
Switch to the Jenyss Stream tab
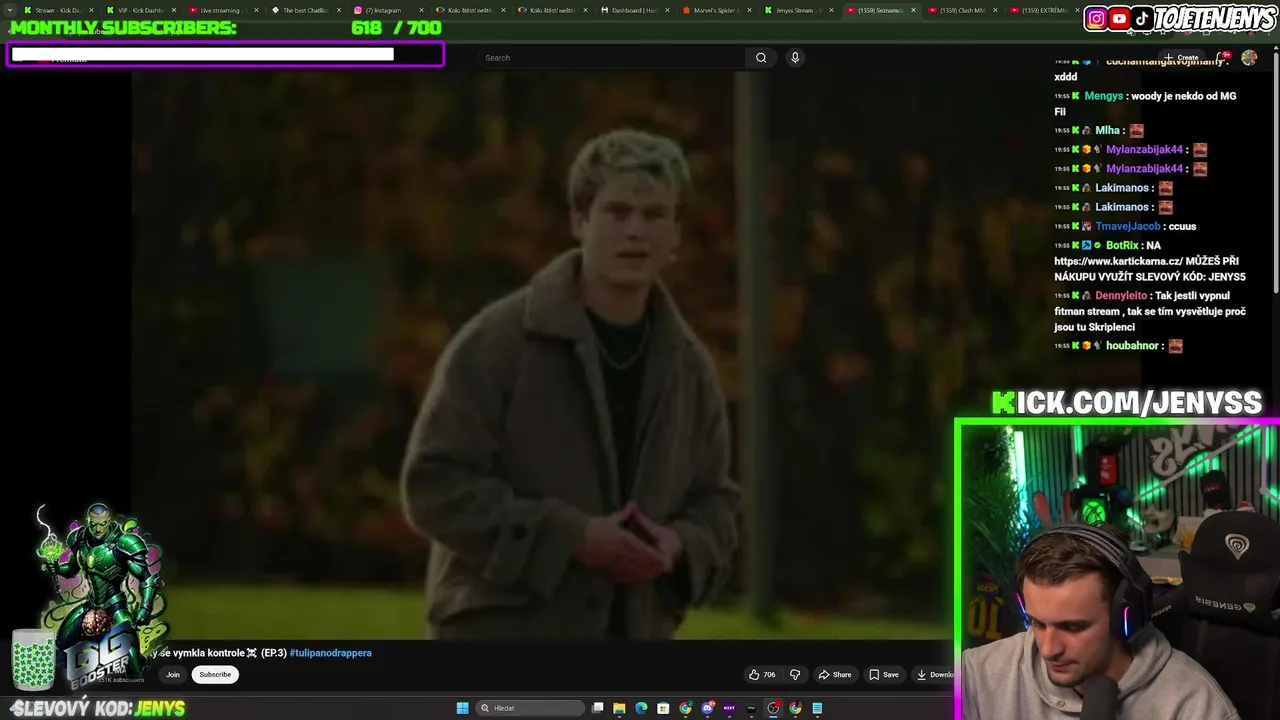coord(795,10)
